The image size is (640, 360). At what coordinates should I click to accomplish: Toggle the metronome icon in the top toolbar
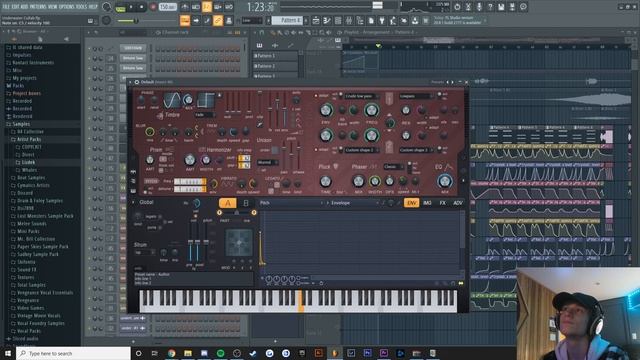[185, 7]
